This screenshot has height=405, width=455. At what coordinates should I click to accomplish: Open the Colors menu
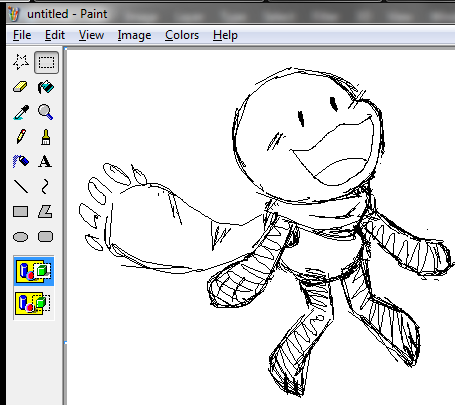click(x=182, y=35)
